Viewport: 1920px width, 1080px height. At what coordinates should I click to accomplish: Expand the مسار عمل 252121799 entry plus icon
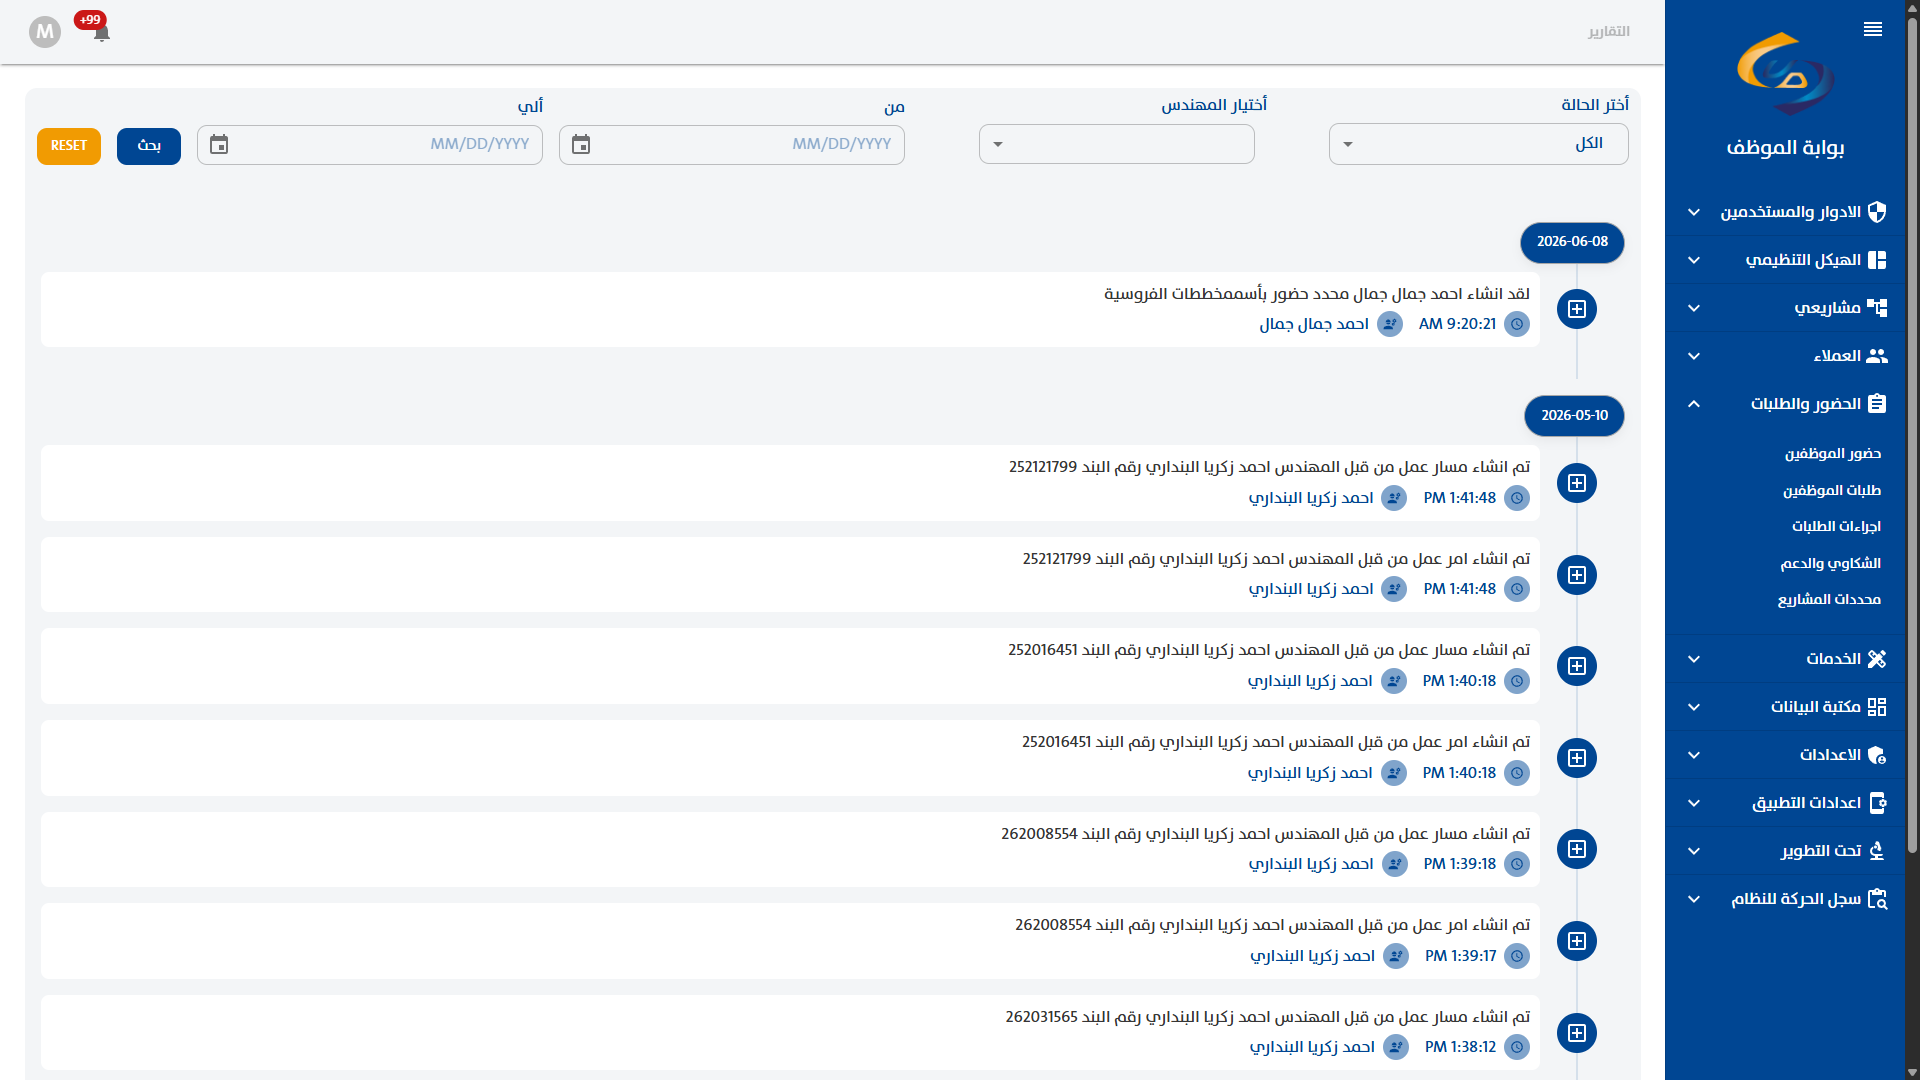click(x=1577, y=483)
